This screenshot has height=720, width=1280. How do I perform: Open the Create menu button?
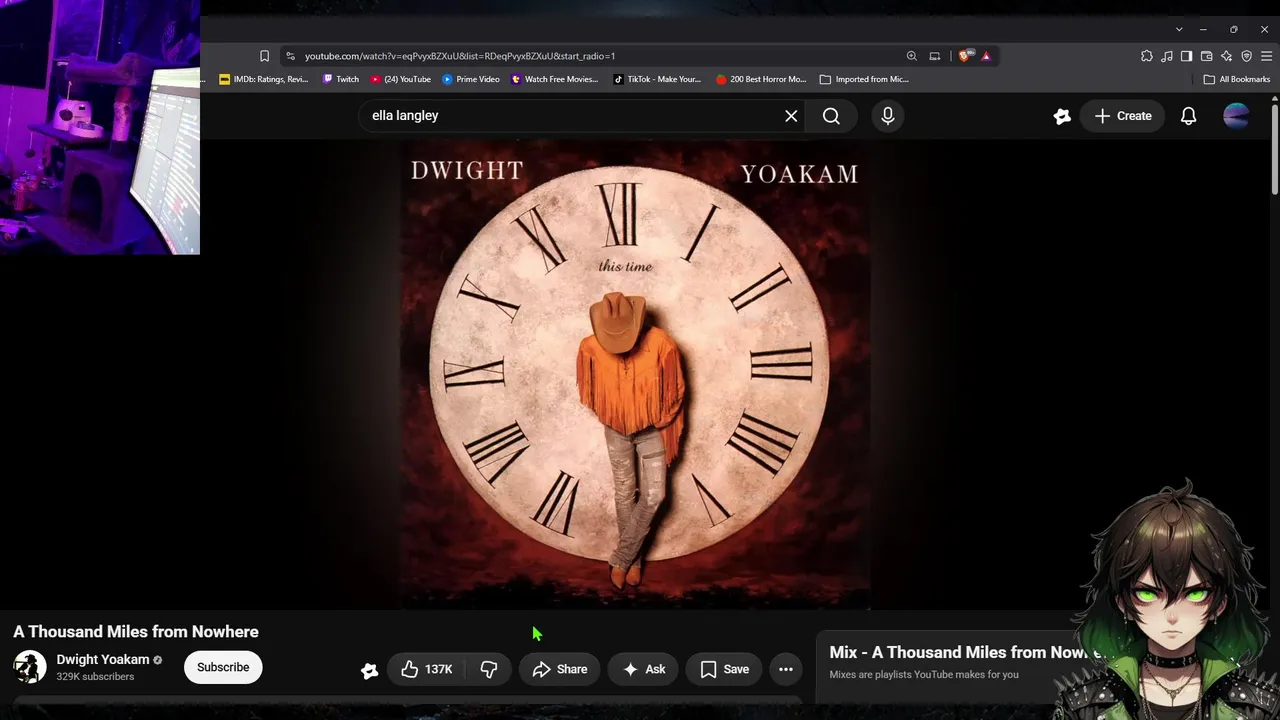pyautogui.click(x=1123, y=116)
